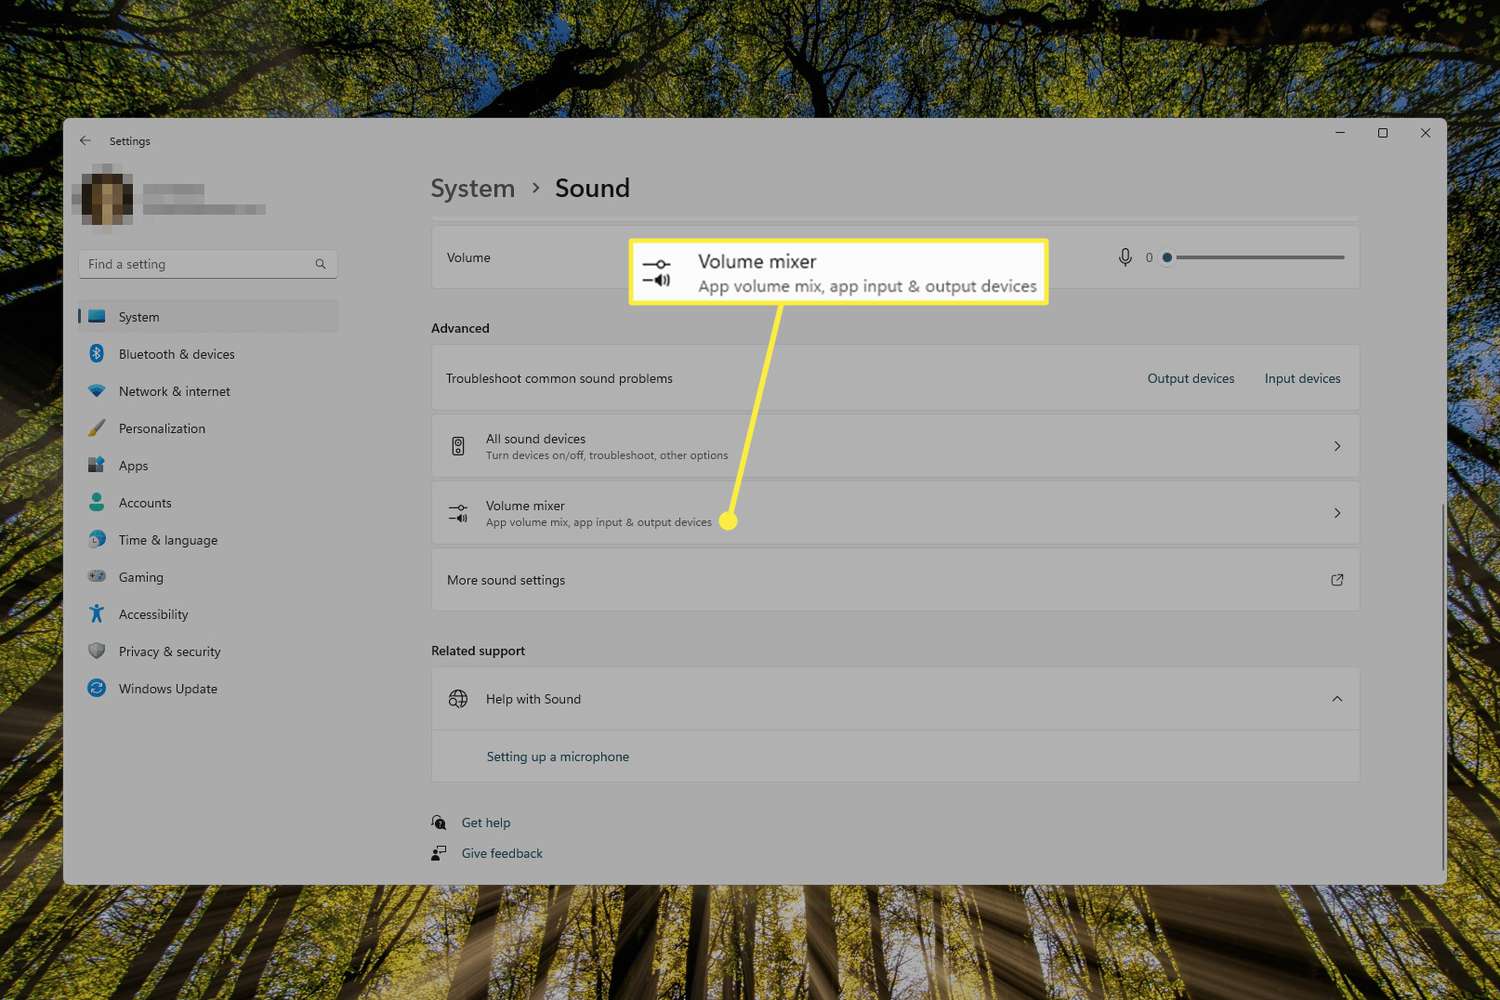The height and width of the screenshot is (1000, 1500).
Task: Troubleshoot Input devices link
Action: (x=1302, y=378)
